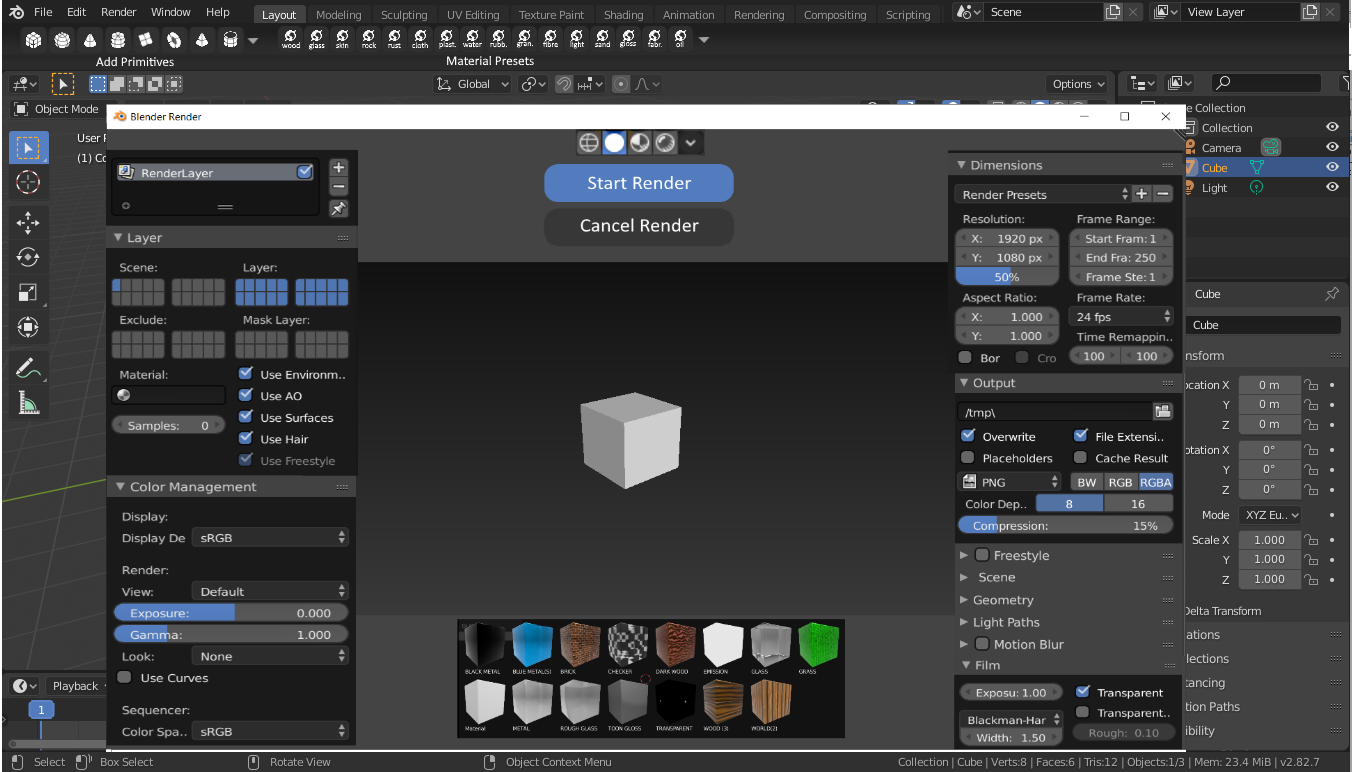Select the Measure ruler tool
1352x772 pixels.
click(x=28, y=403)
